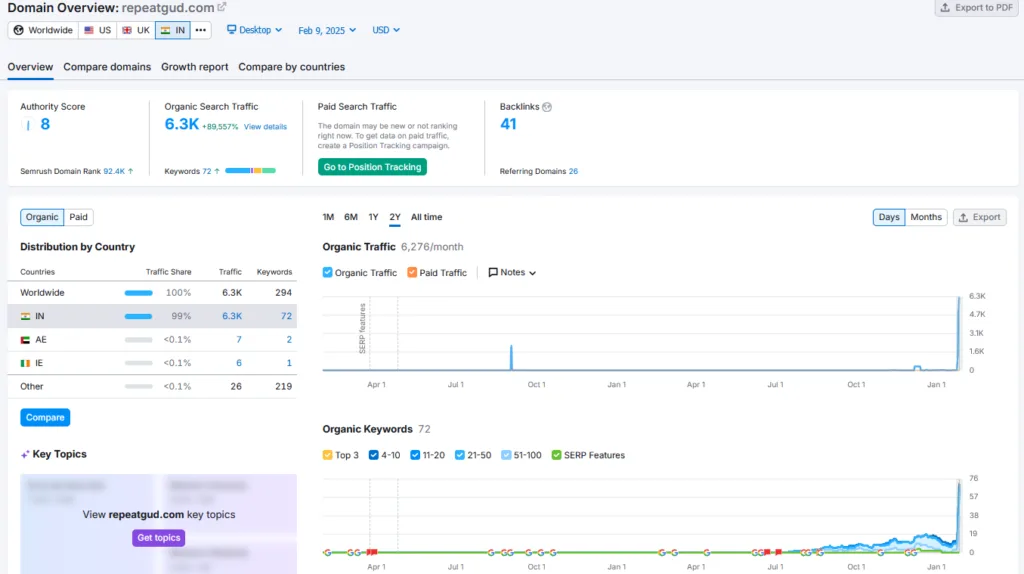
Task: Click the Other row in country table
Action: 152,387
